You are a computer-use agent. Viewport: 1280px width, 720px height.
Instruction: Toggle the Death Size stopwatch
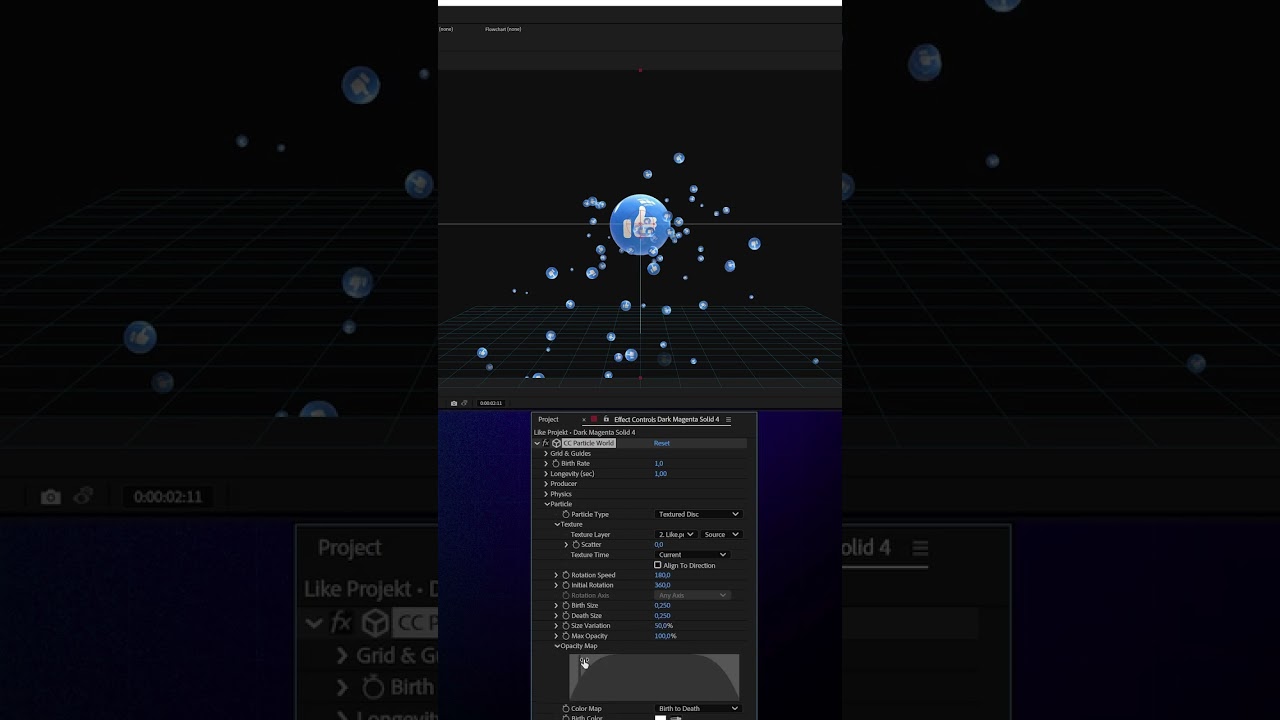566,615
